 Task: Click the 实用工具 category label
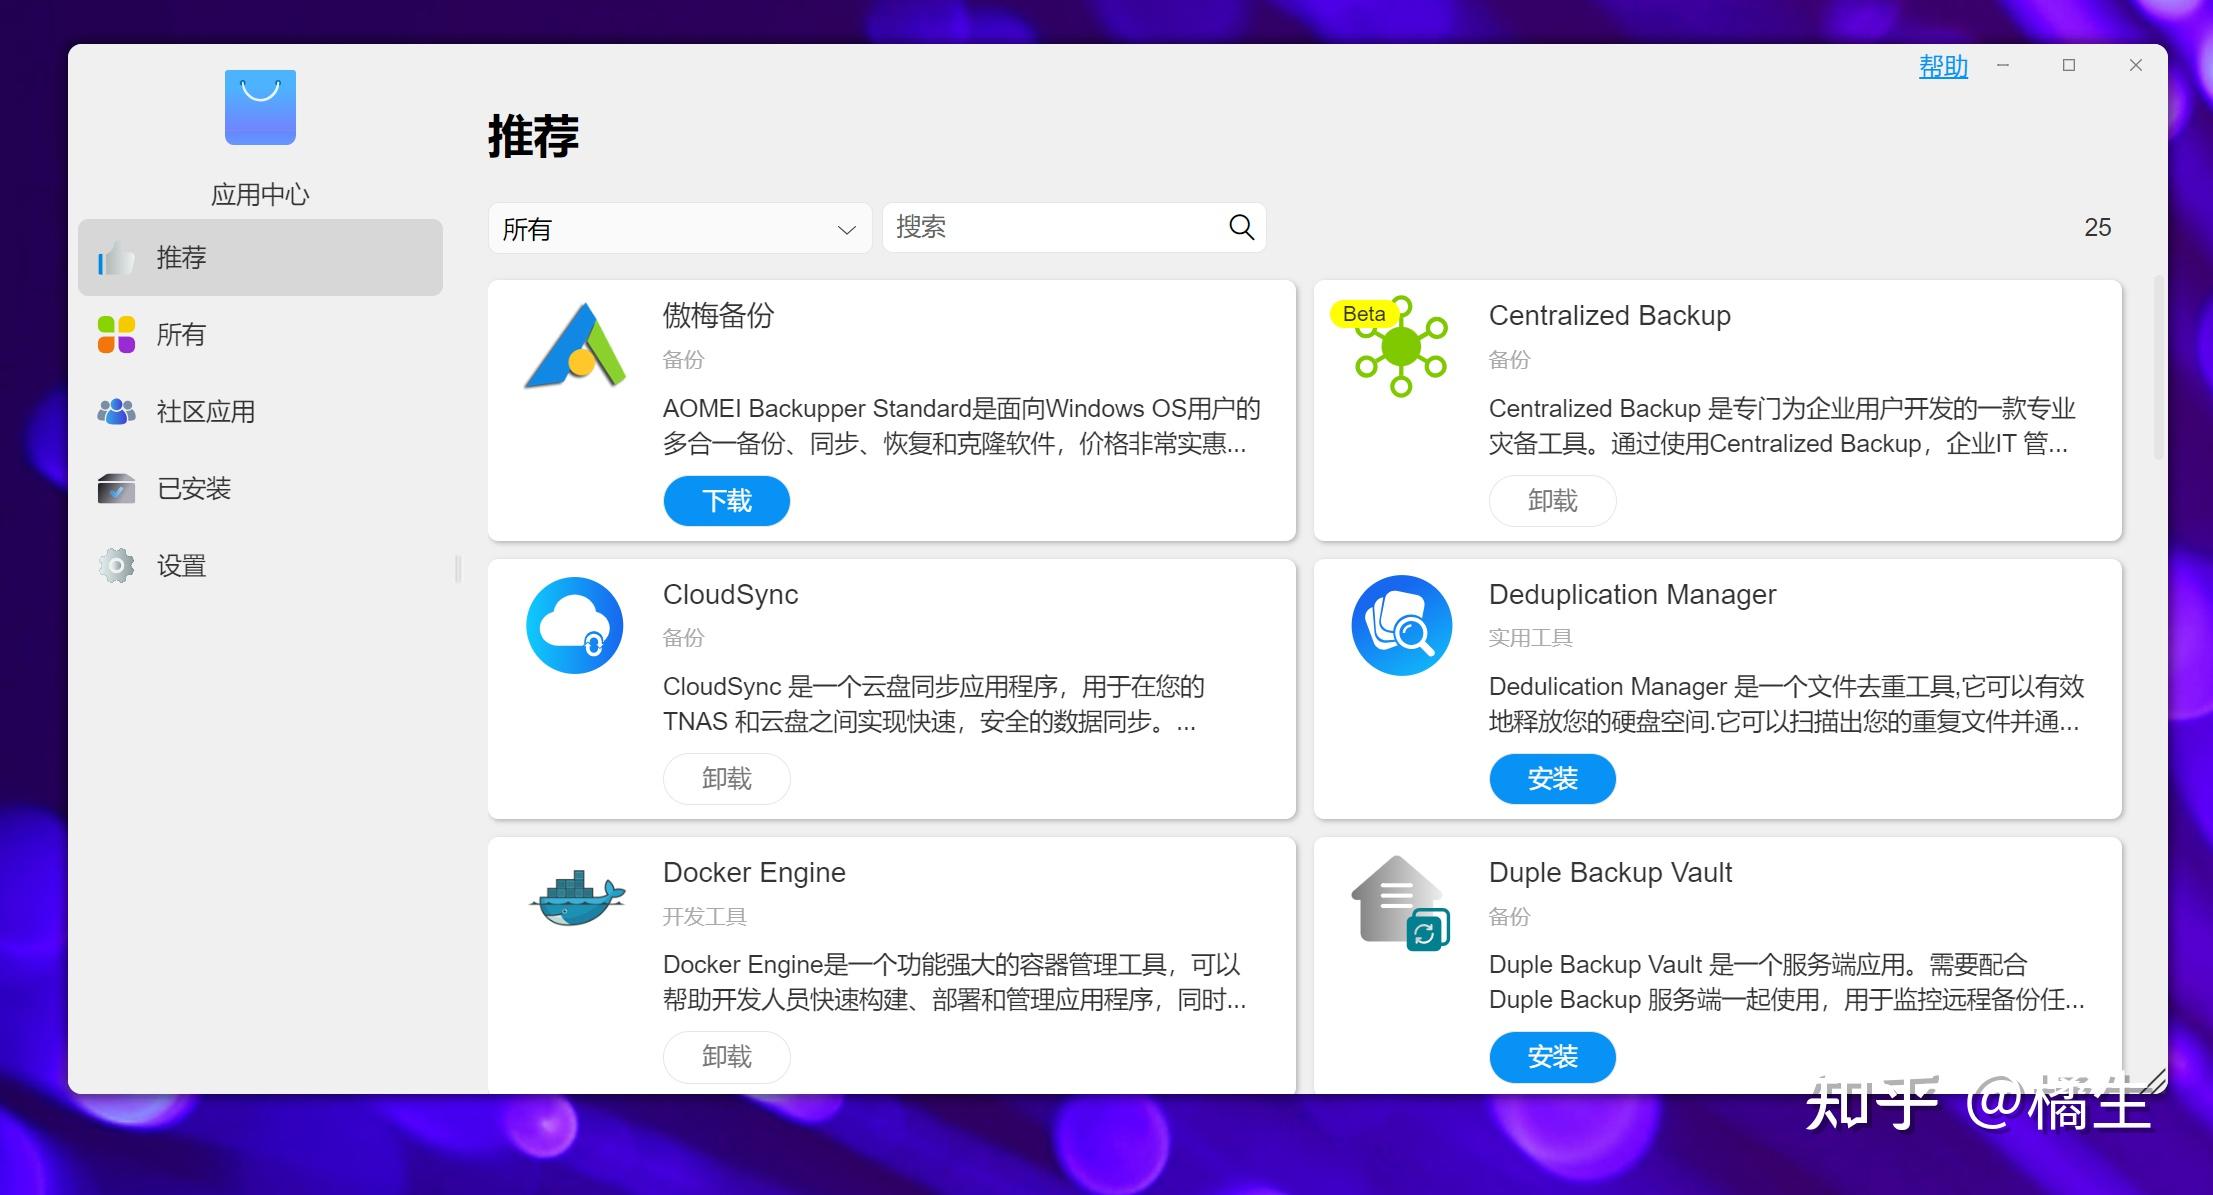click(x=1530, y=638)
